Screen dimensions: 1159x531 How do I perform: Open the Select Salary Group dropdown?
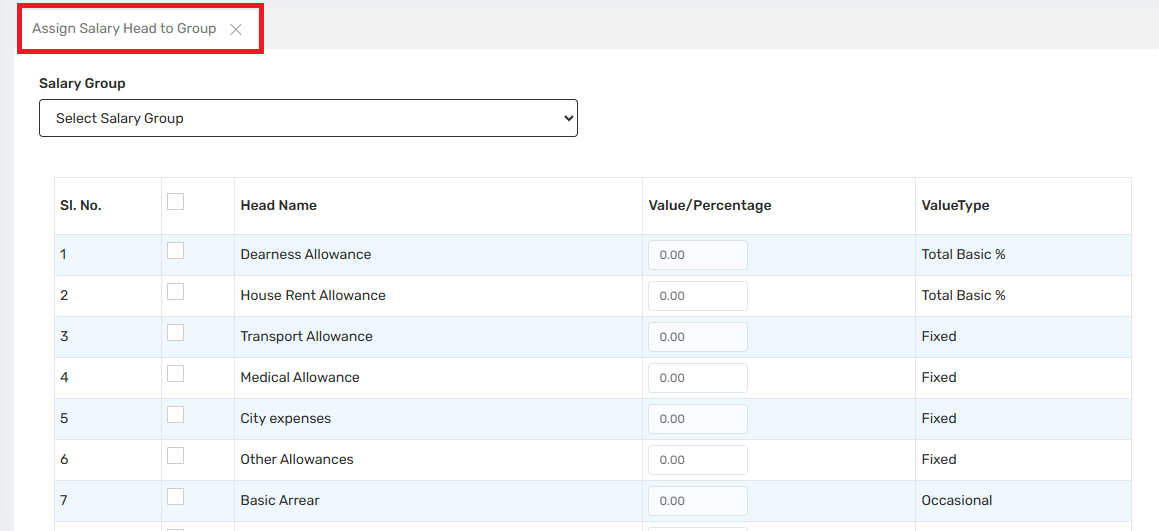click(308, 118)
